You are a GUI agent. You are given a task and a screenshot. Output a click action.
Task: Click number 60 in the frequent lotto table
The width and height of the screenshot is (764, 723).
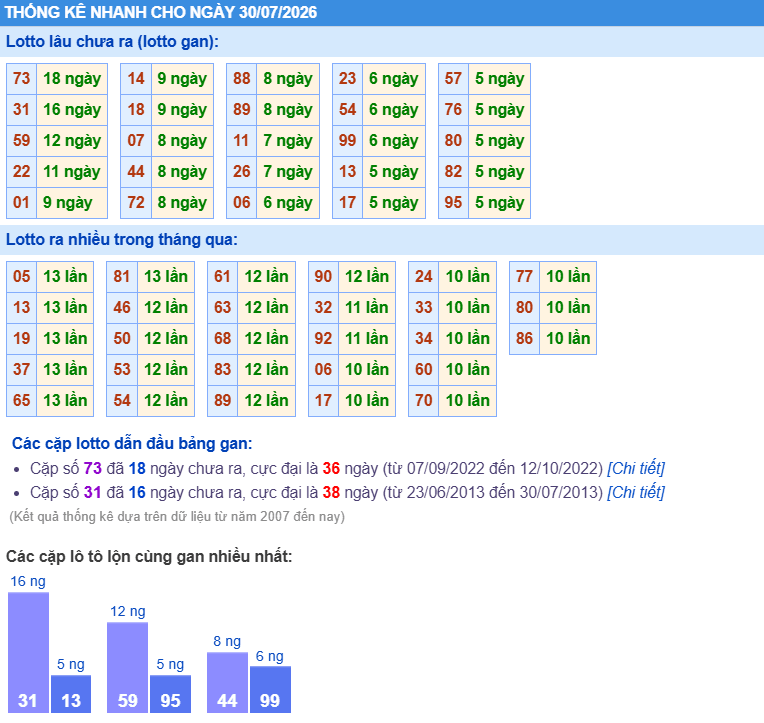(x=424, y=370)
